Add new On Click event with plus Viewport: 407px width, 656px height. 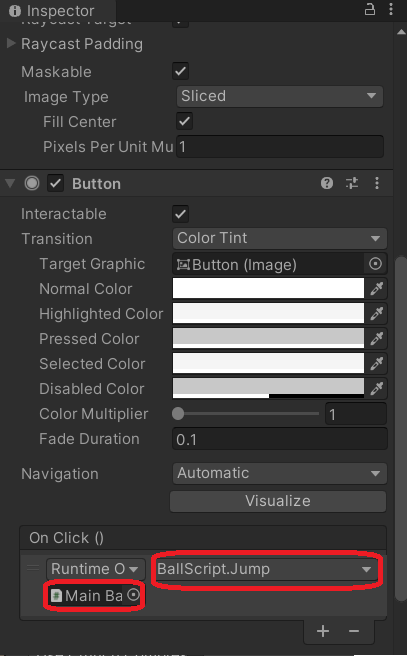323,631
